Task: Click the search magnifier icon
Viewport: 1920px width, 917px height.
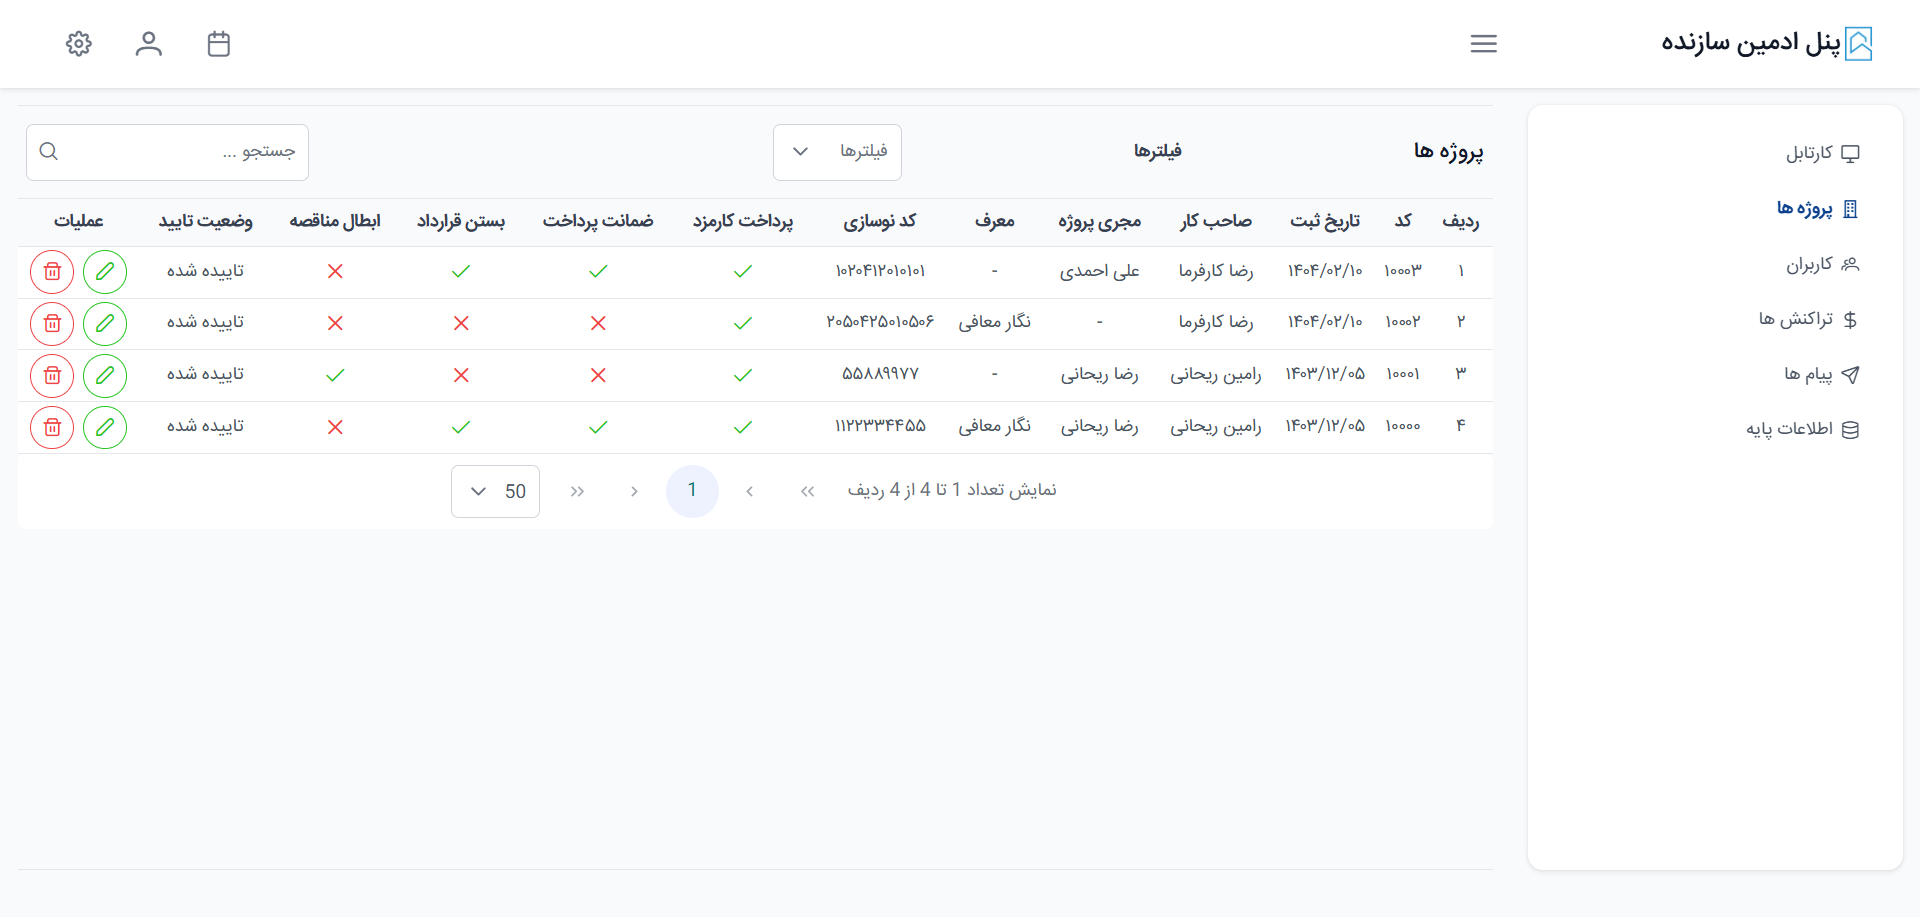Action: [x=49, y=152]
